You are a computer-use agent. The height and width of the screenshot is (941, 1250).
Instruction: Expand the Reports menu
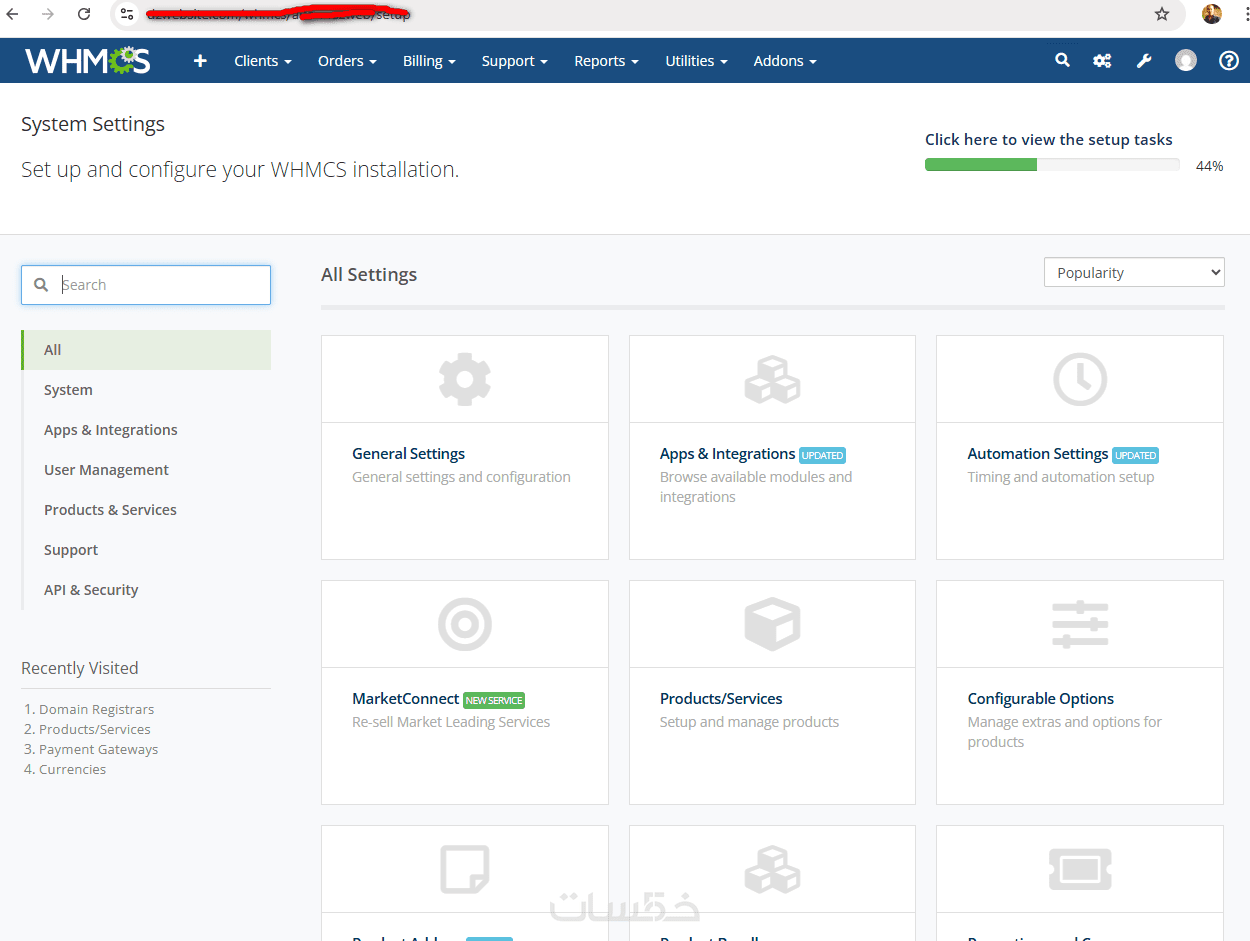coord(606,61)
